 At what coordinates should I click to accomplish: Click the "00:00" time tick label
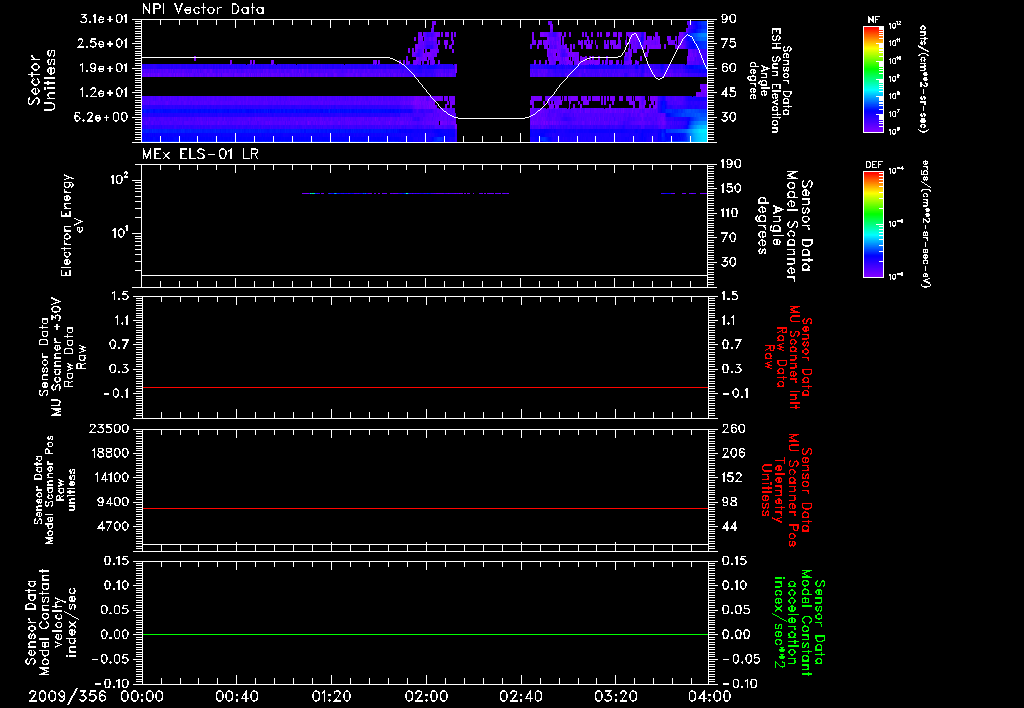(142, 696)
